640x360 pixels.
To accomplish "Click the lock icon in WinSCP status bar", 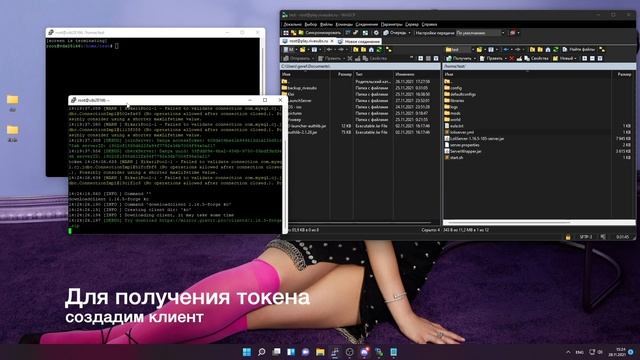I will tap(568, 237).
